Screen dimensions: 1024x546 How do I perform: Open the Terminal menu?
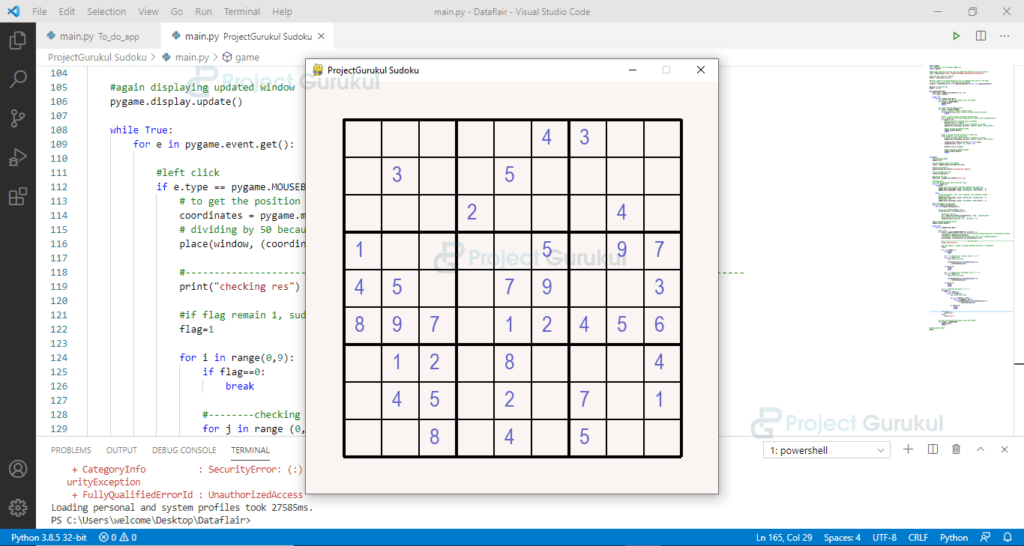(x=242, y=12)
